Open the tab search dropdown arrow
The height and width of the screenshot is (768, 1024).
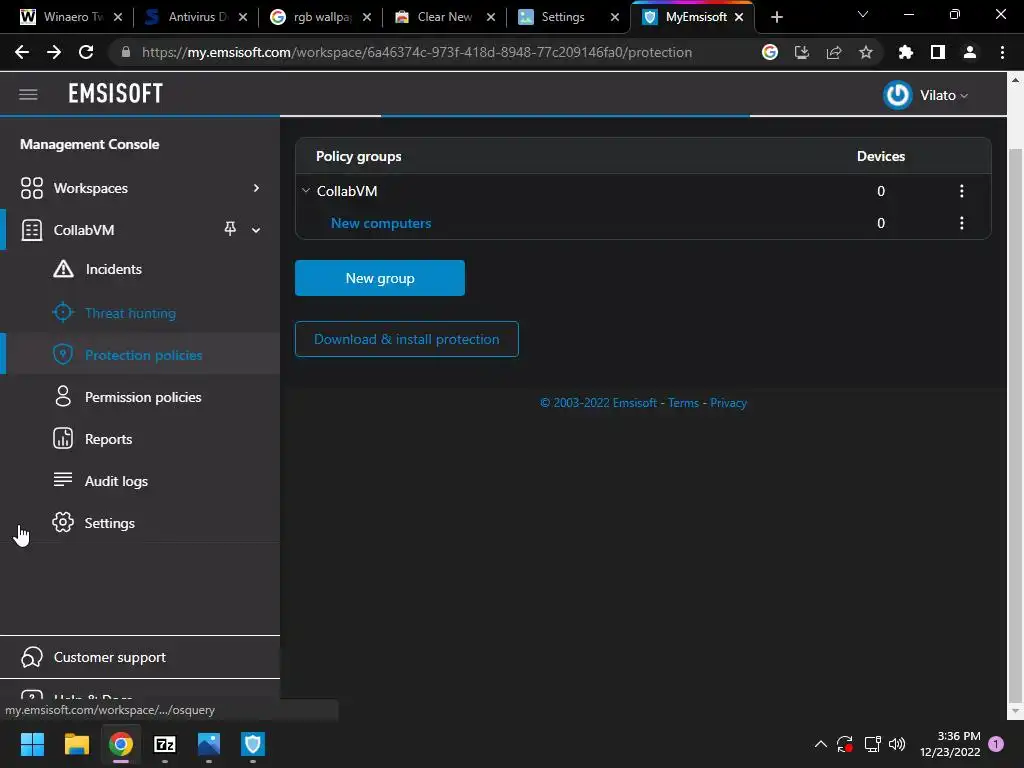click(863, 14)
